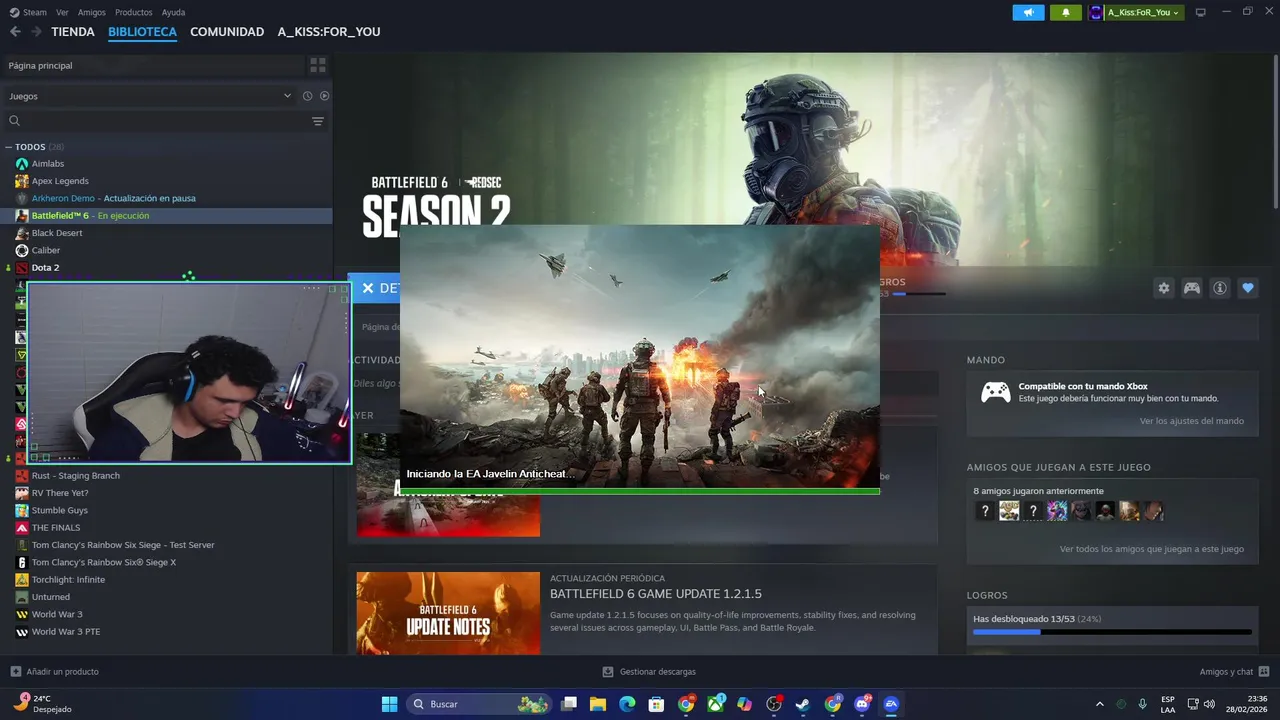The height and width of the screenshot is (720, 1280).
Task: Open Amigos y chat
Action: tap(1226, 672)
